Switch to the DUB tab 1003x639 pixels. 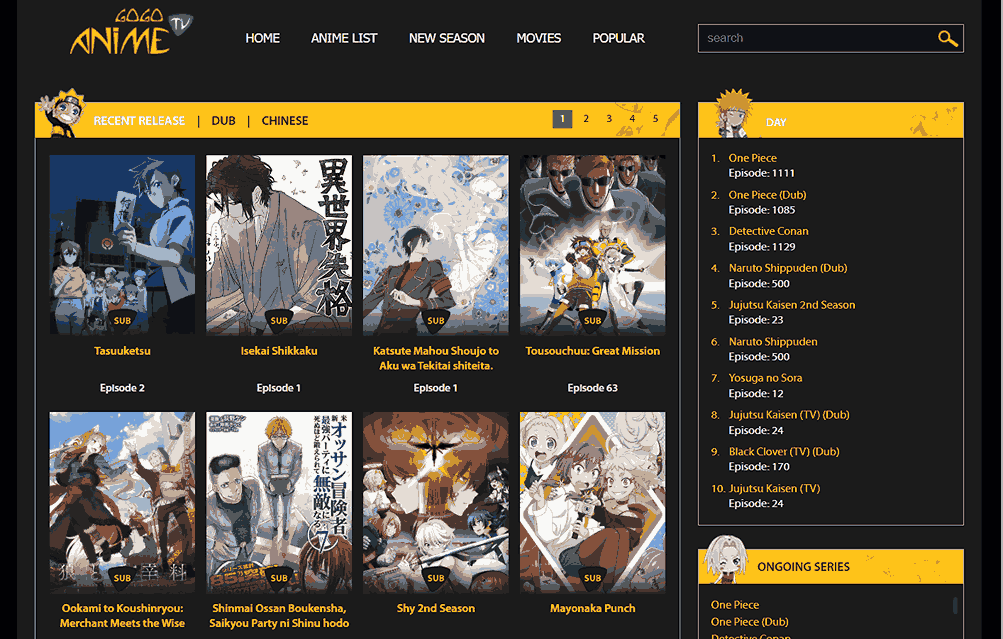tap(224, 121)
